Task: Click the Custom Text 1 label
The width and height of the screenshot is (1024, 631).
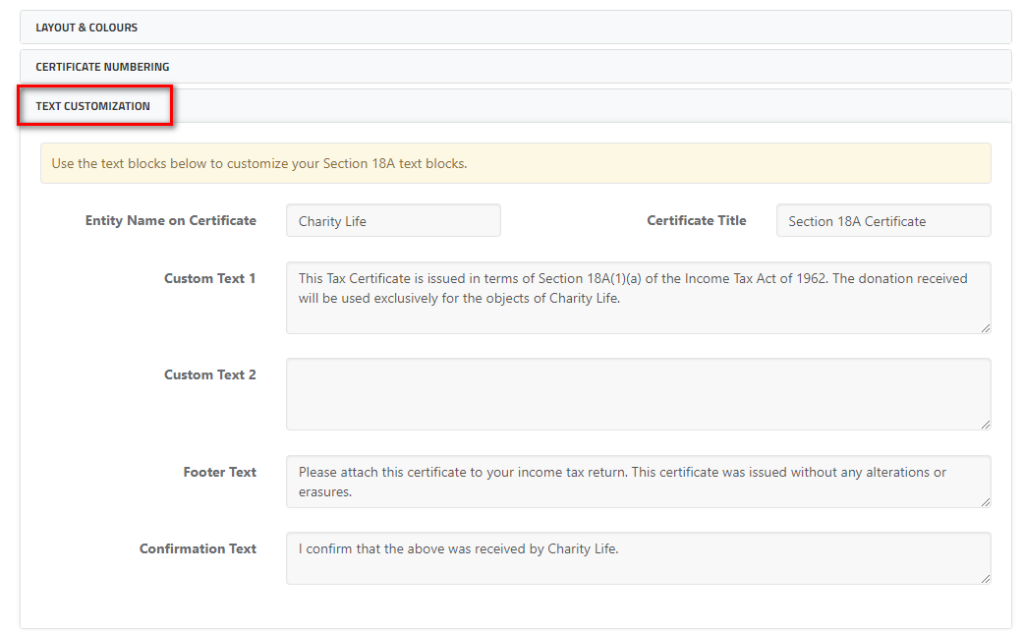Action: tap(210, 278)
